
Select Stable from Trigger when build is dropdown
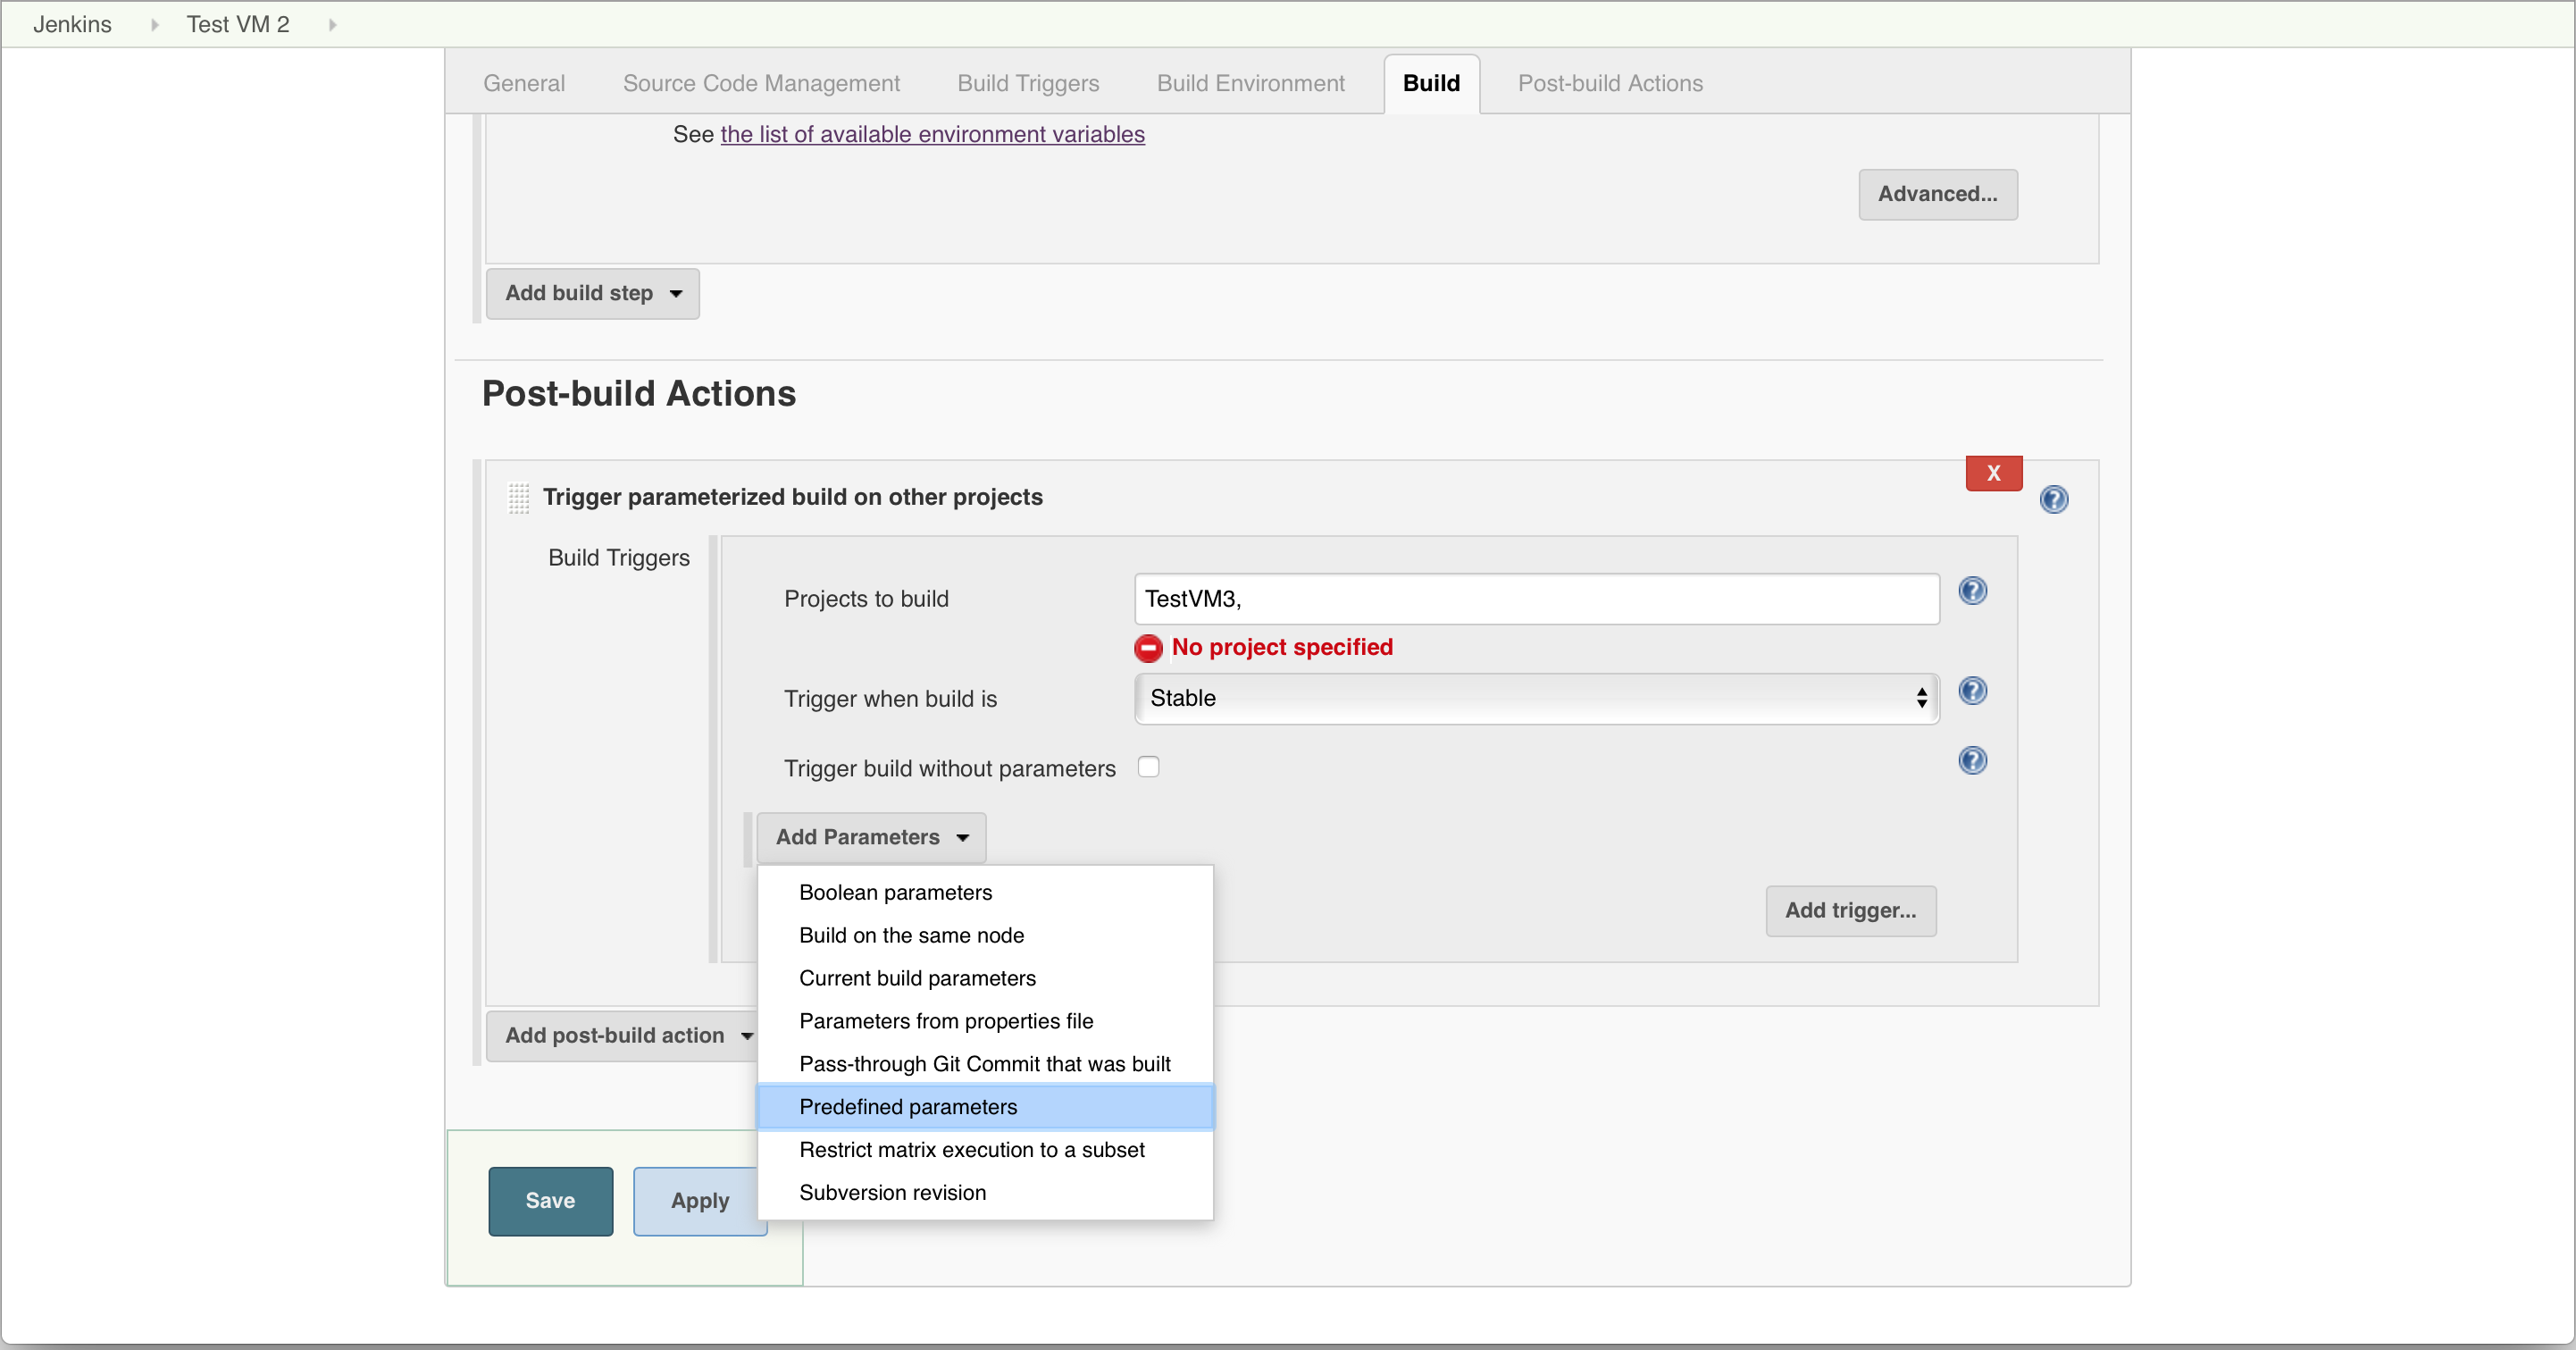pyautogui.click(x=1535, y=697)
